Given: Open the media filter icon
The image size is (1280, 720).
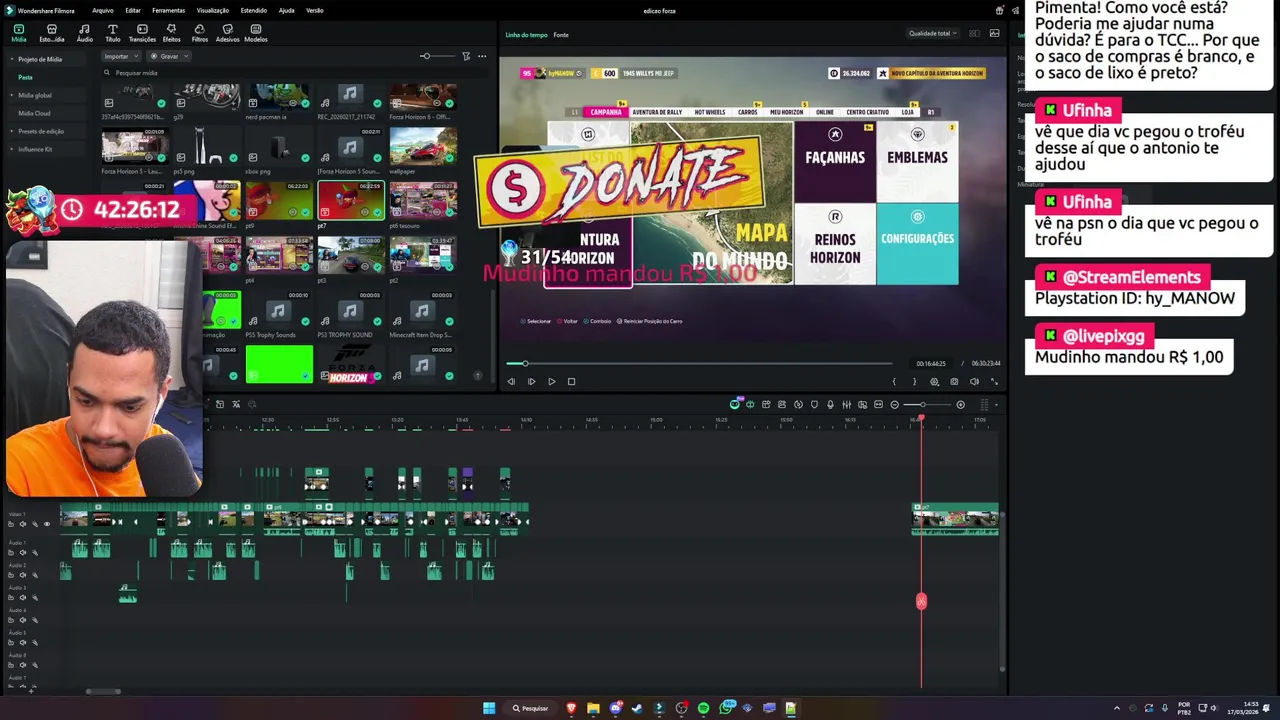Looking at the screenshot, I should click(x=466, y=56).
